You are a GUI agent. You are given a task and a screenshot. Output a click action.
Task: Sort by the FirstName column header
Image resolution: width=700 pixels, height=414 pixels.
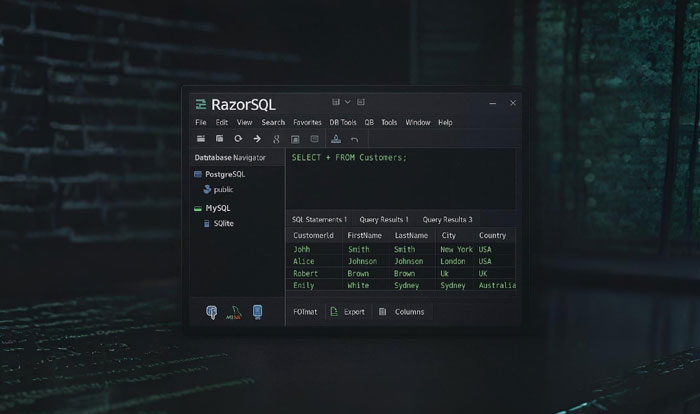point(364,235)
